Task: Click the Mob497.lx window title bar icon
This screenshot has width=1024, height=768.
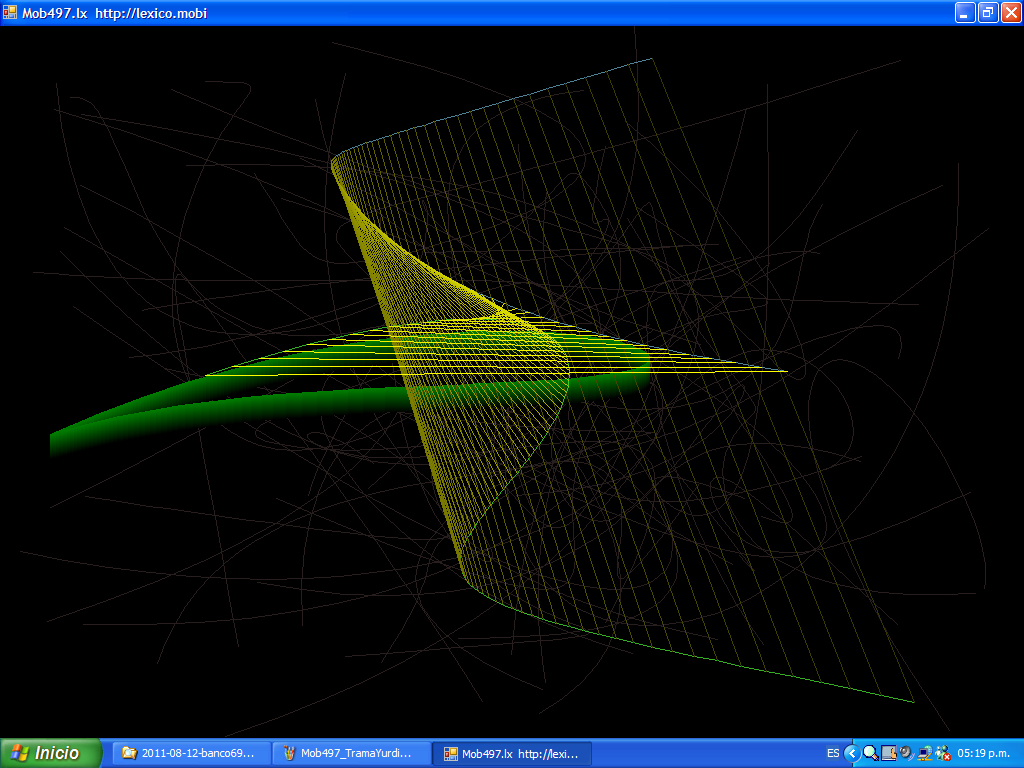Action: [10, 12]
